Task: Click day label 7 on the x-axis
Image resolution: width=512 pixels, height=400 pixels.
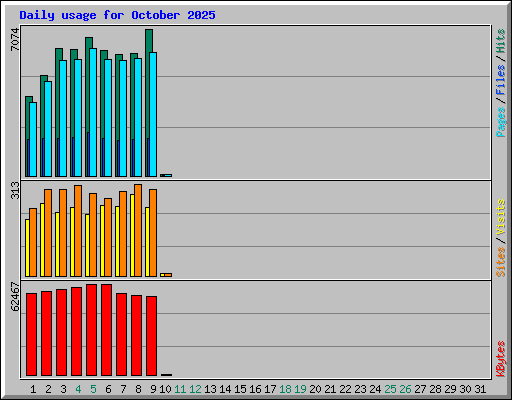Action: click(123, 389)
